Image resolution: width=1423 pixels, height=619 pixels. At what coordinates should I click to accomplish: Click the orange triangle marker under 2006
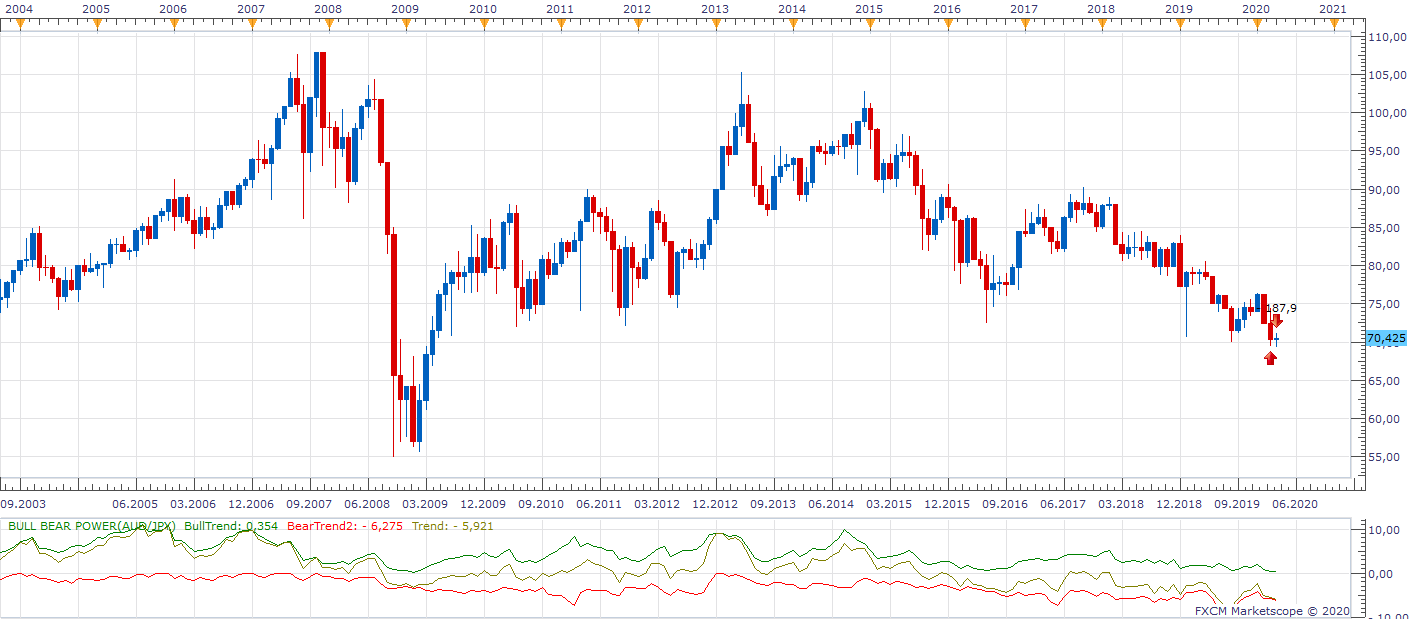click(174, 23)
